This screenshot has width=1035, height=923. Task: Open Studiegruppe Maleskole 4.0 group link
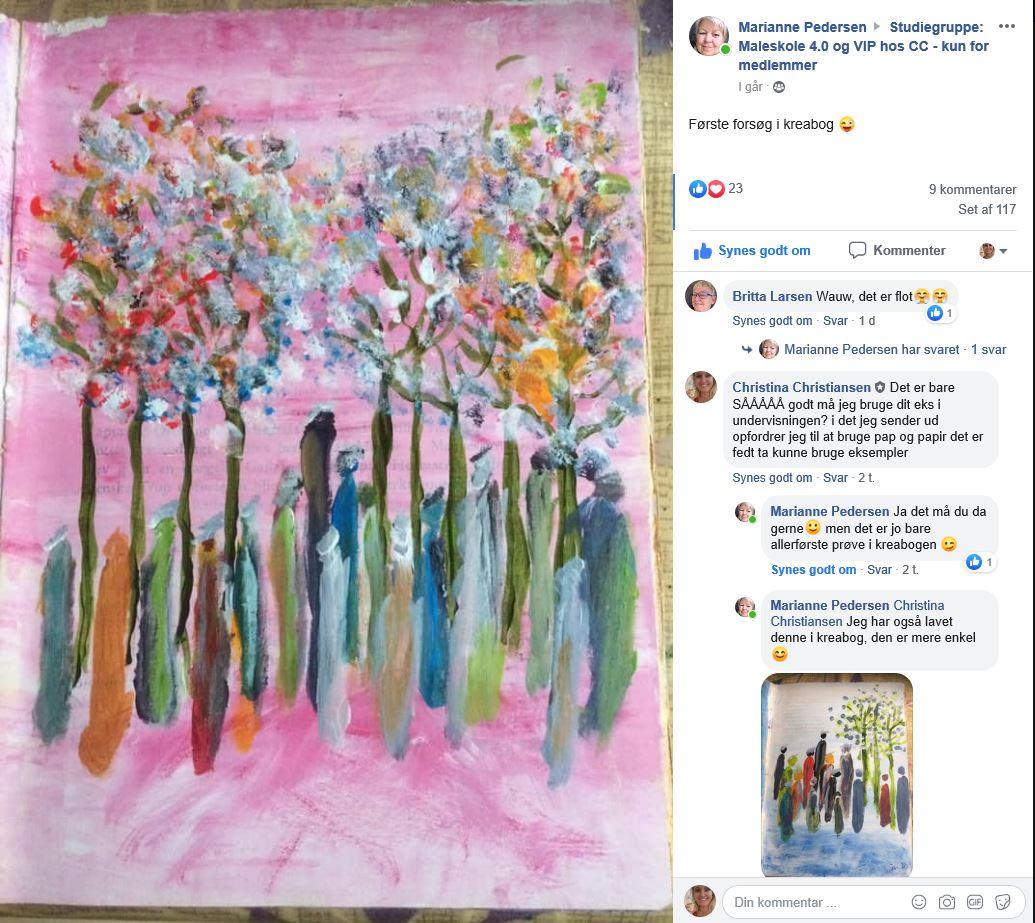click(863, 46)
